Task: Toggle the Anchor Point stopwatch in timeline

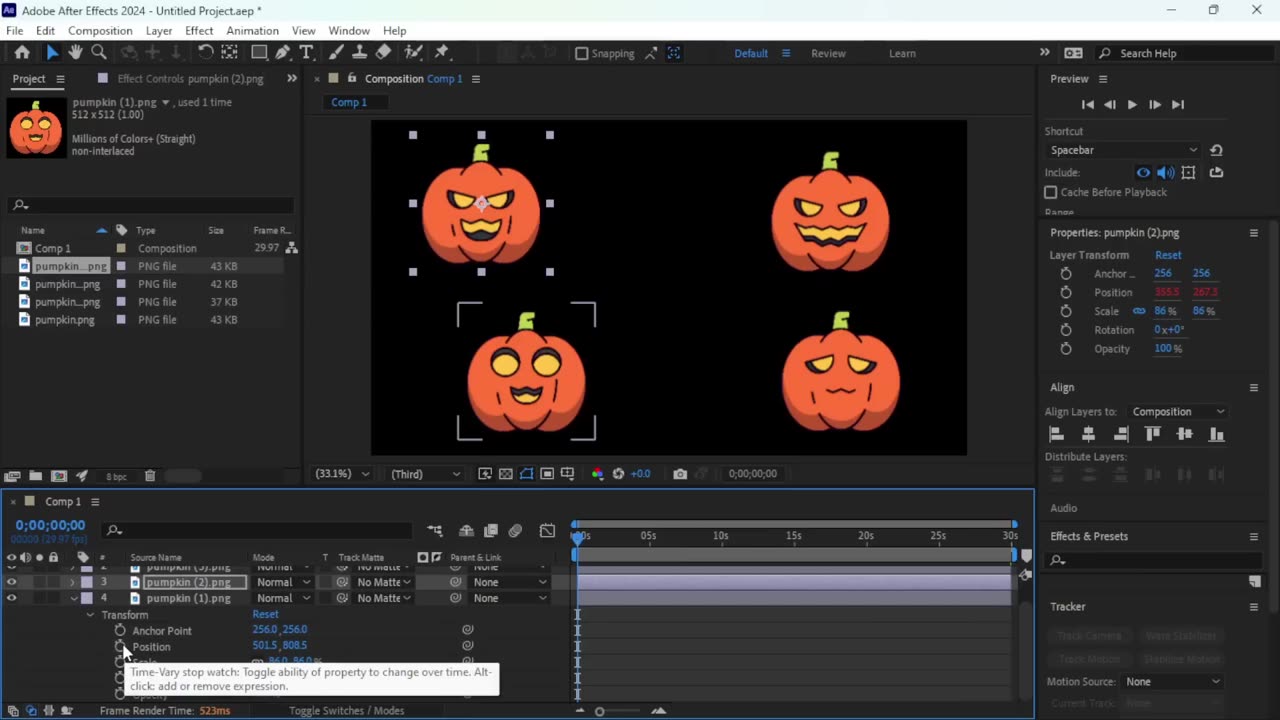Action: tap(120, 631)
